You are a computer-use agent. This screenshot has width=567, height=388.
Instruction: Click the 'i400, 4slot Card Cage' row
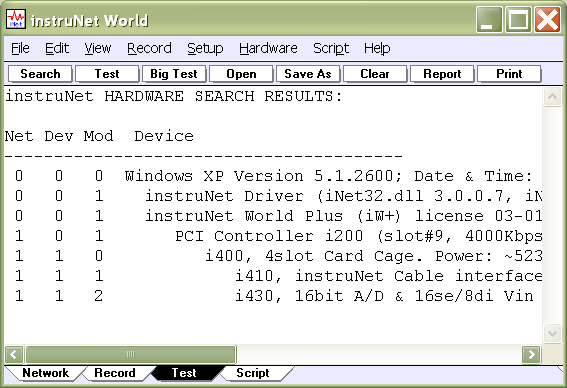[x=273, y=256]
